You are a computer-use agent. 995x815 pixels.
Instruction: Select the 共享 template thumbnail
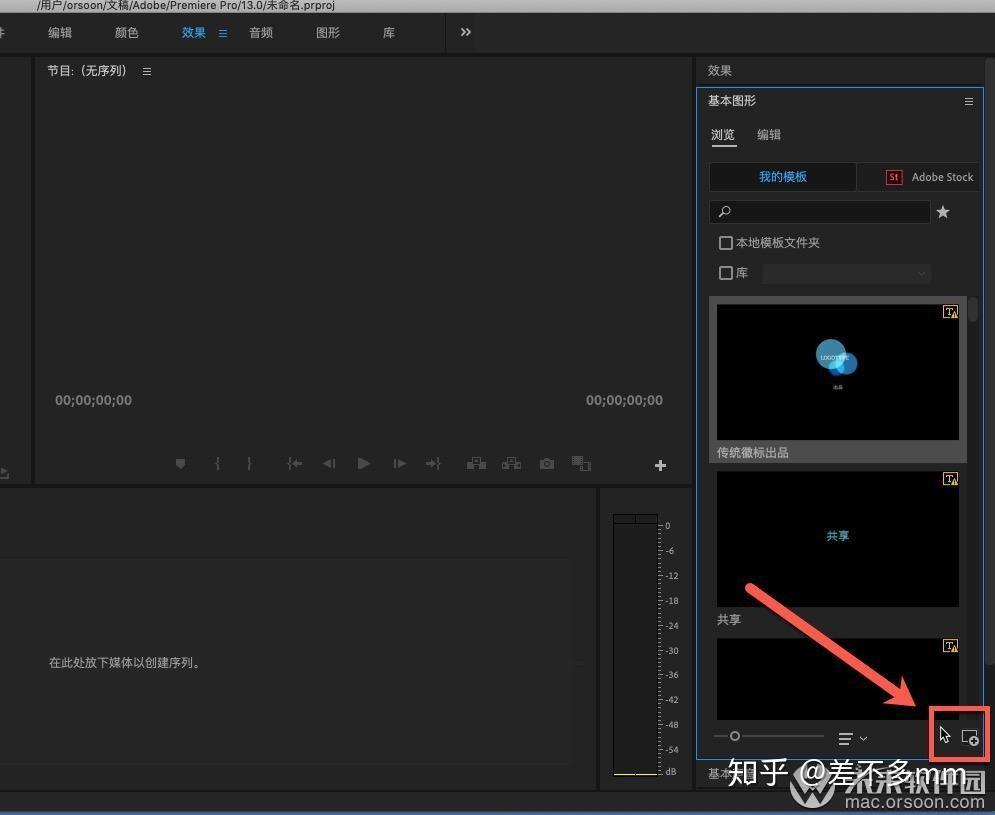(837, 538)
